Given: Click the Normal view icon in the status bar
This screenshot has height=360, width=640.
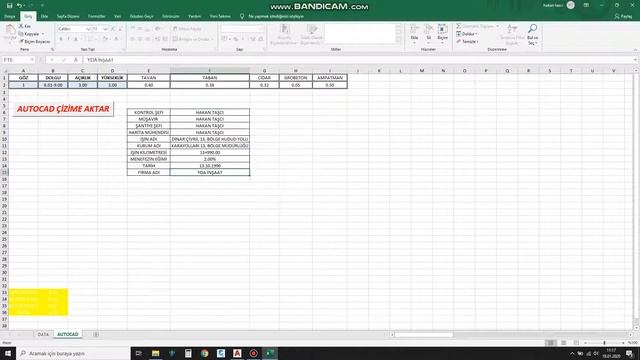Looking at the screenshot, I should click(x=551, y=343).
